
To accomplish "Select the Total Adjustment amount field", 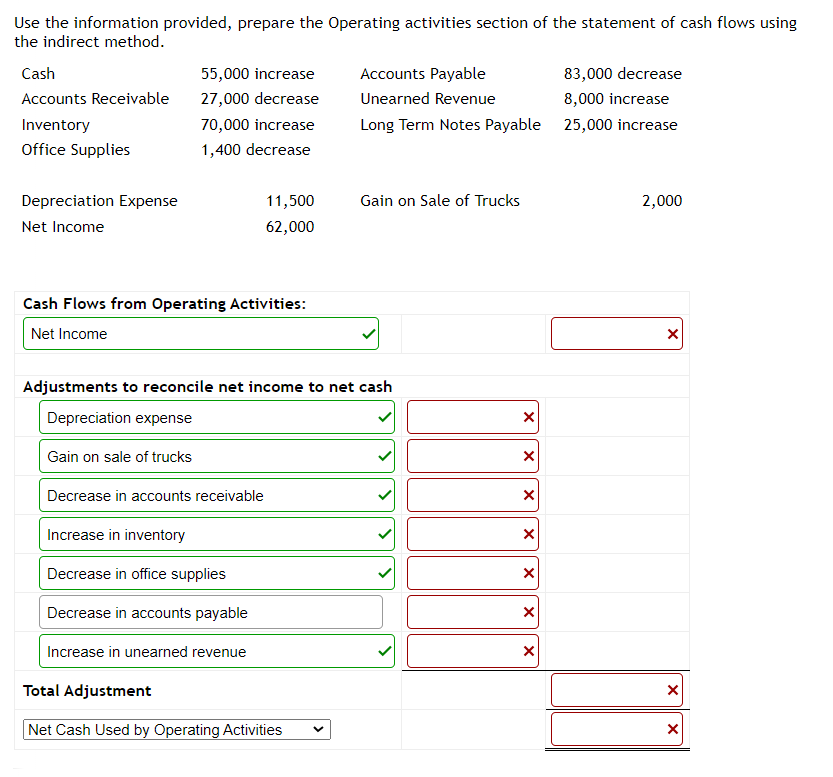I will click(617, 689).
